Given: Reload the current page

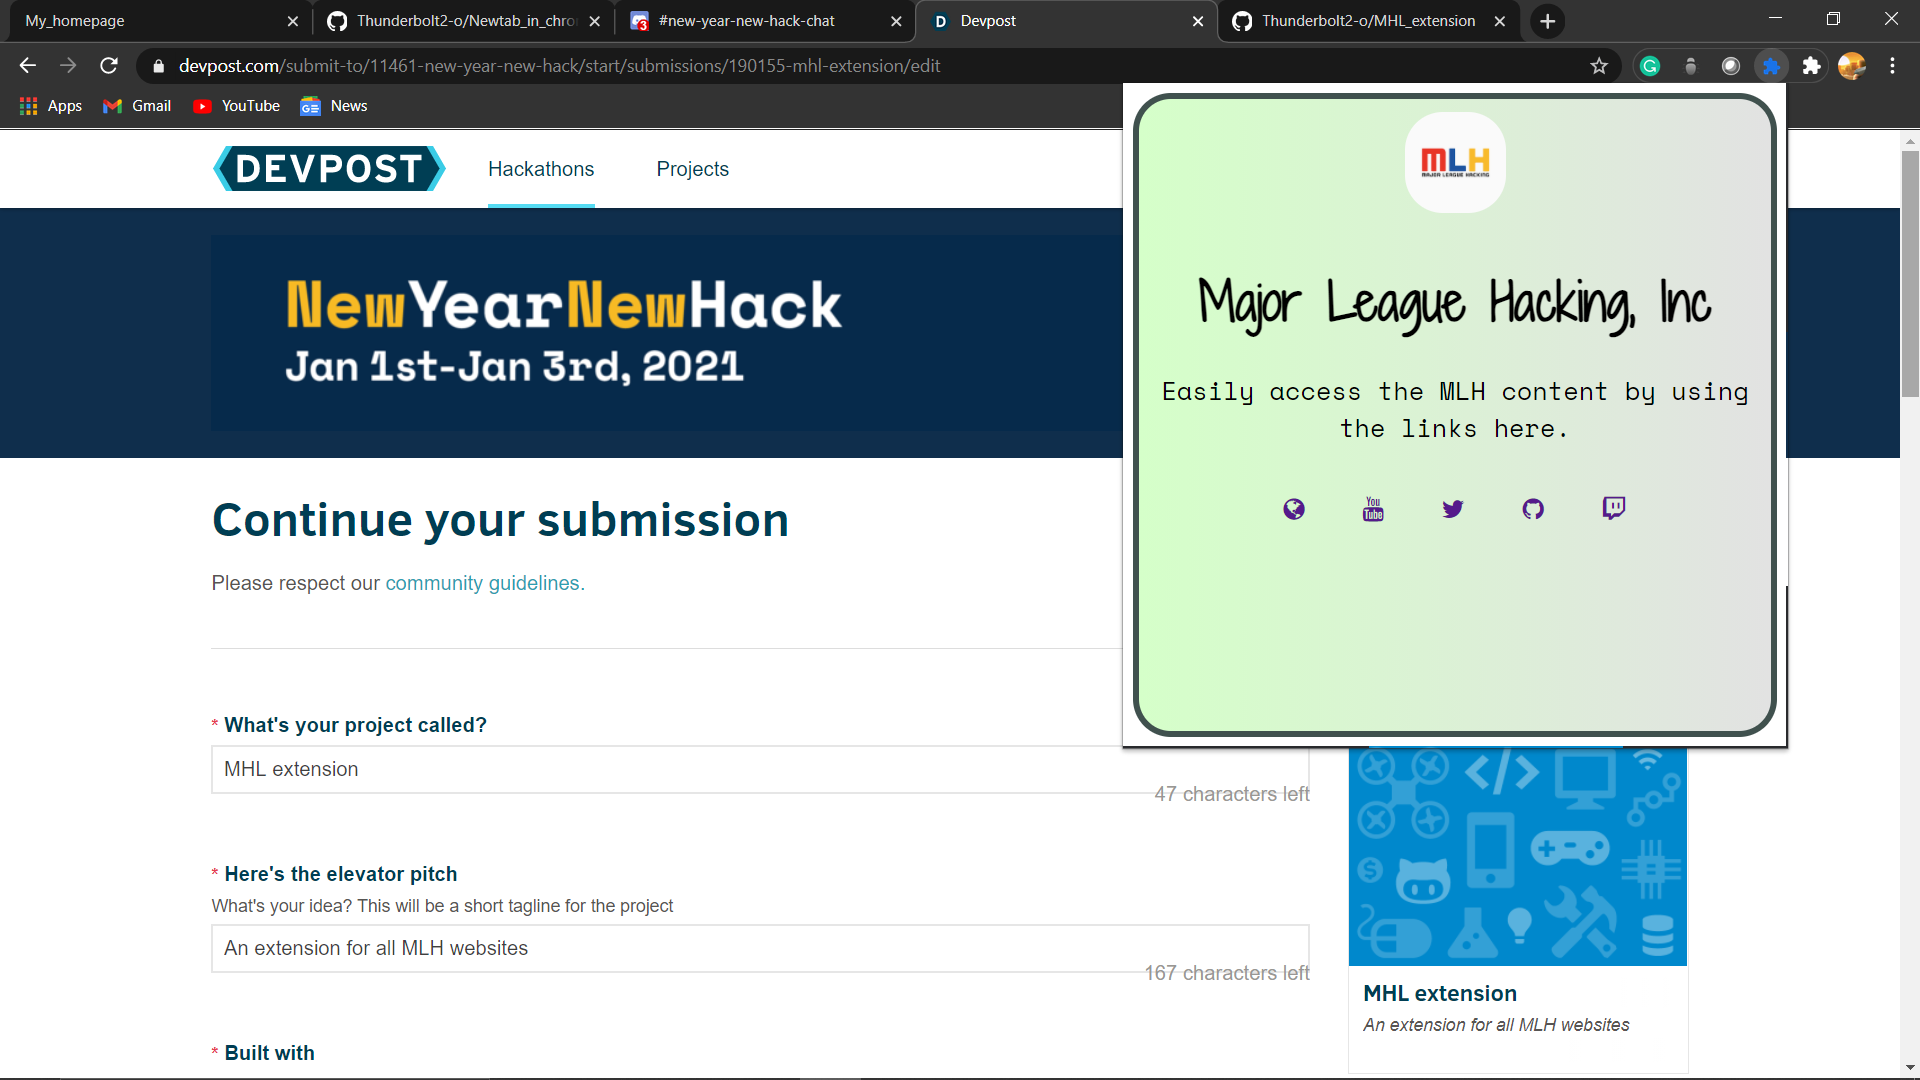Looking at the screenshot, I should click(x=109, y=66).
